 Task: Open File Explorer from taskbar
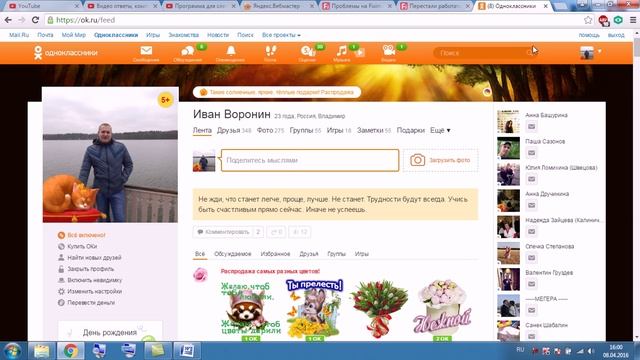pyautogui.click(x=41, y=351)
